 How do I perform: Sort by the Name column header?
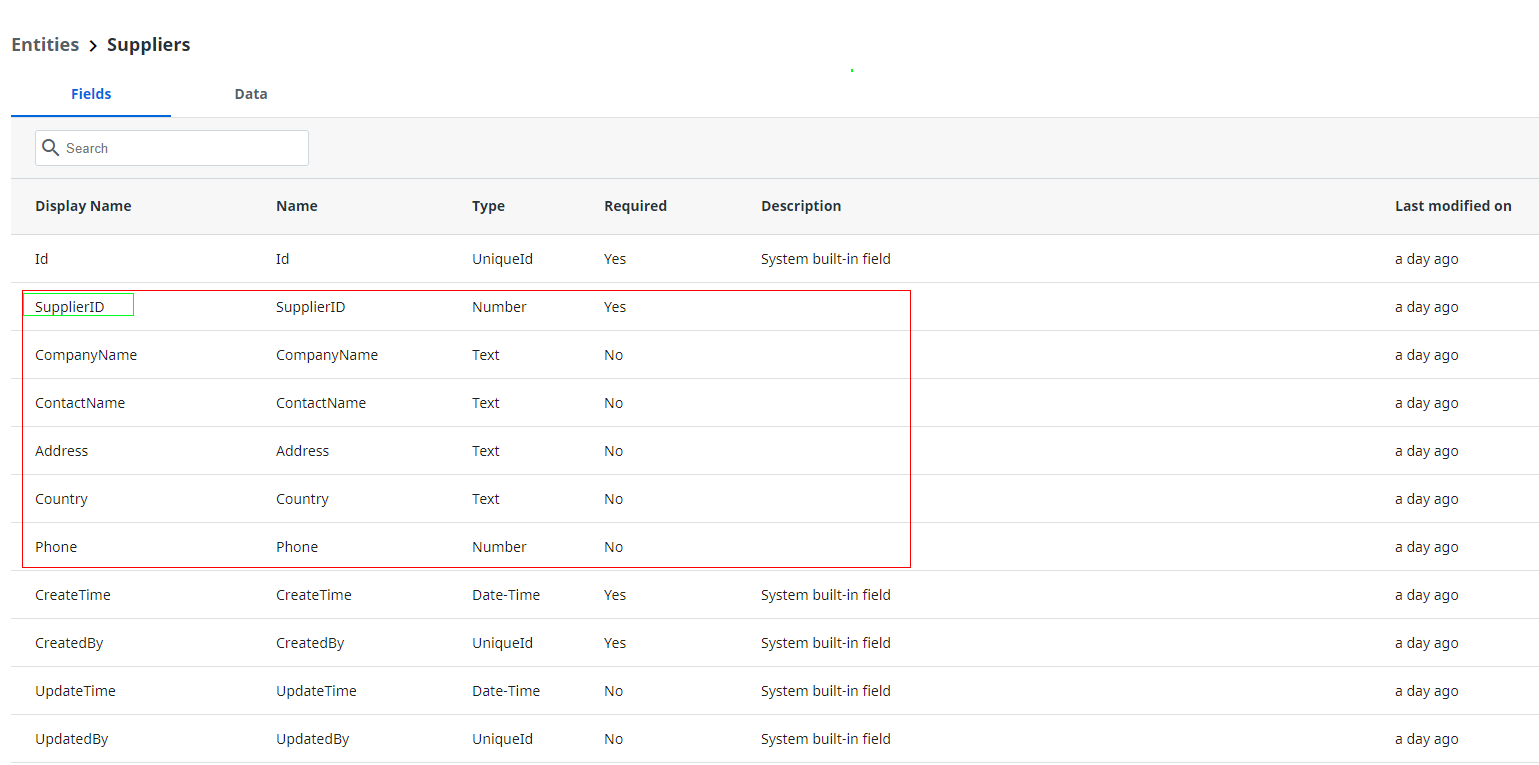point(296,205)
